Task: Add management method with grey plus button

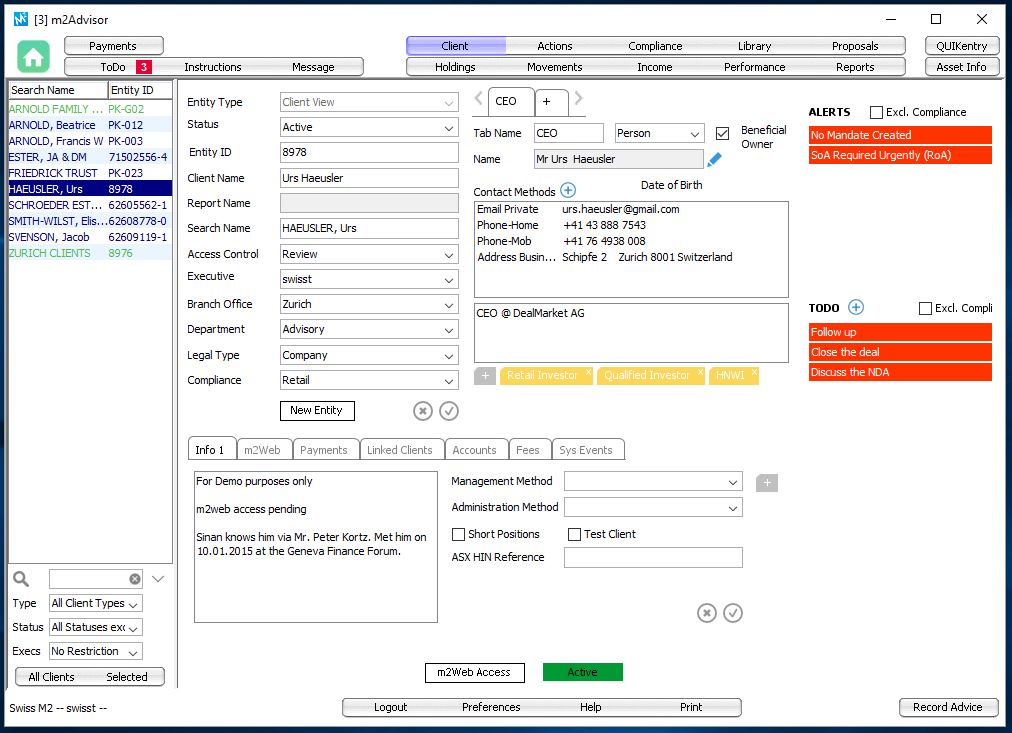Action: pos(767,483)
